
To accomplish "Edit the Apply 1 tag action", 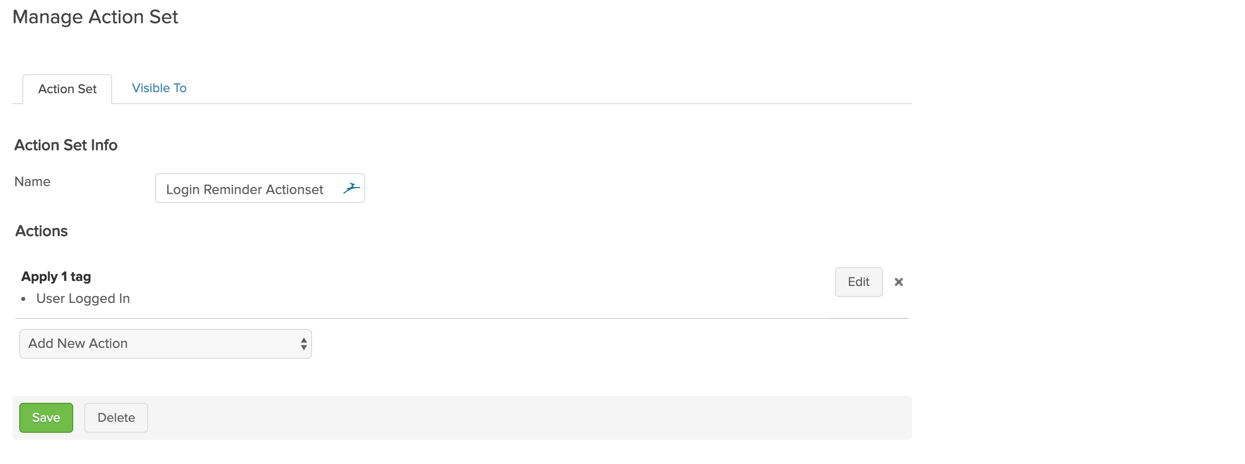I will point(859,282).
